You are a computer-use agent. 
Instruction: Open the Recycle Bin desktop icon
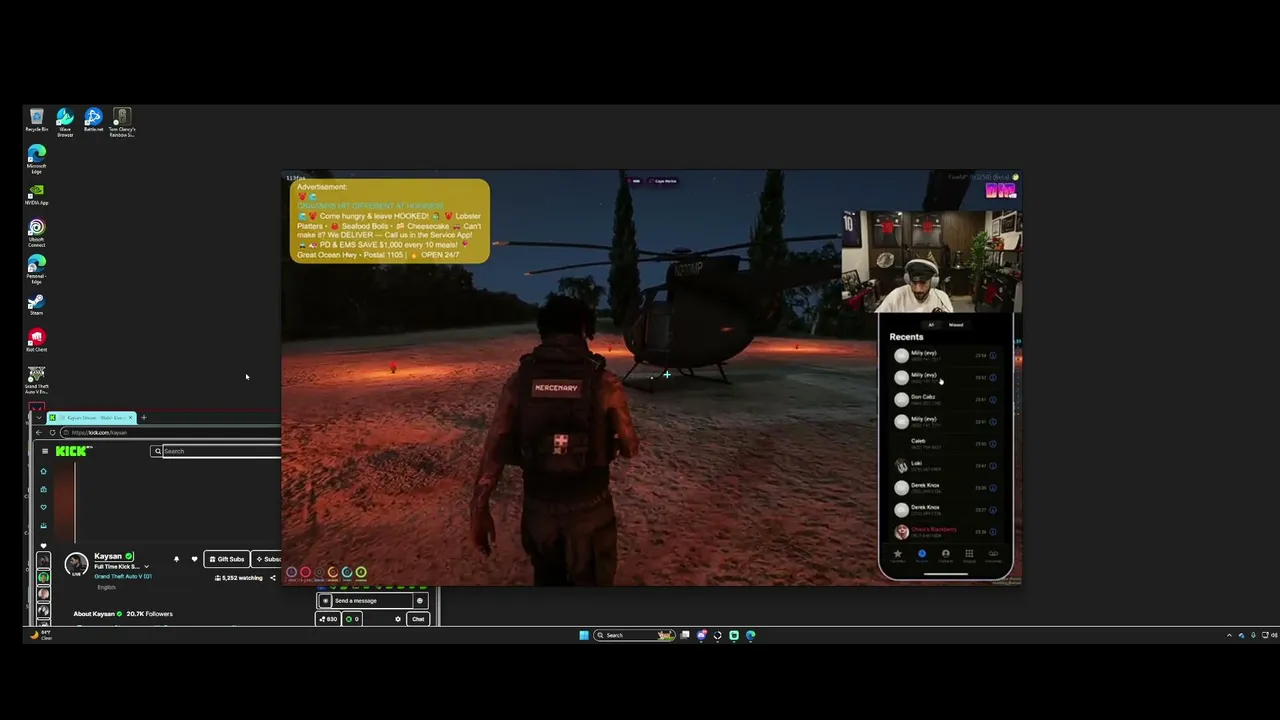[x=37, y=120]
